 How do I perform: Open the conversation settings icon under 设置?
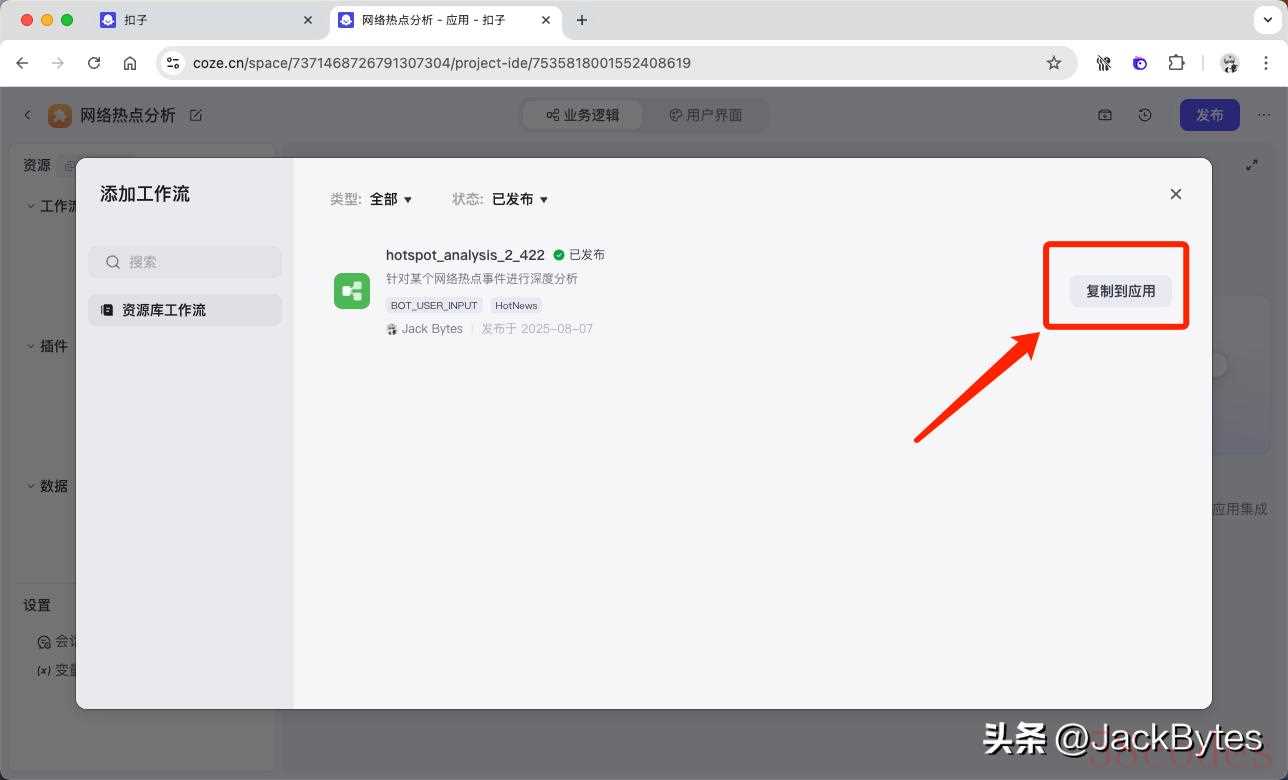coord(44,642)
